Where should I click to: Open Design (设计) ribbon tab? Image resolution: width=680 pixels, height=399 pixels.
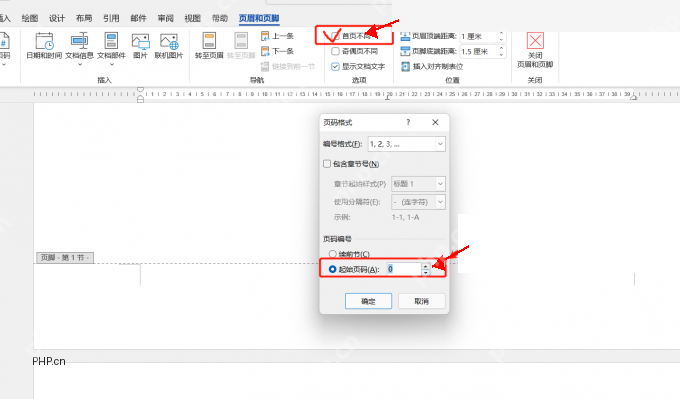pyautogui.click(x=57, y=18)
